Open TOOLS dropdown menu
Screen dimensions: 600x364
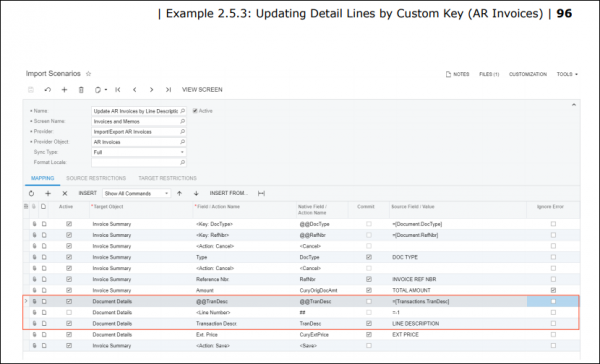567,74
